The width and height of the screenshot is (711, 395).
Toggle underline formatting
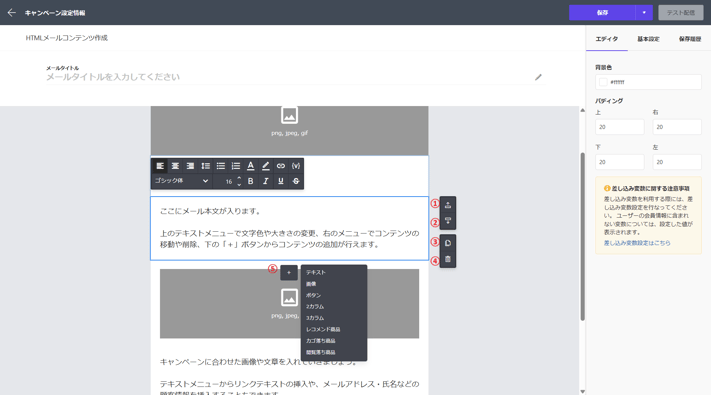point(281,181)
